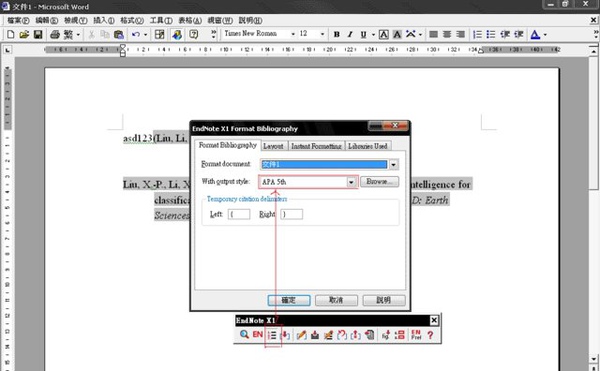
Task: Open the 工具 (Tools) menu
Action: point(161,20)
